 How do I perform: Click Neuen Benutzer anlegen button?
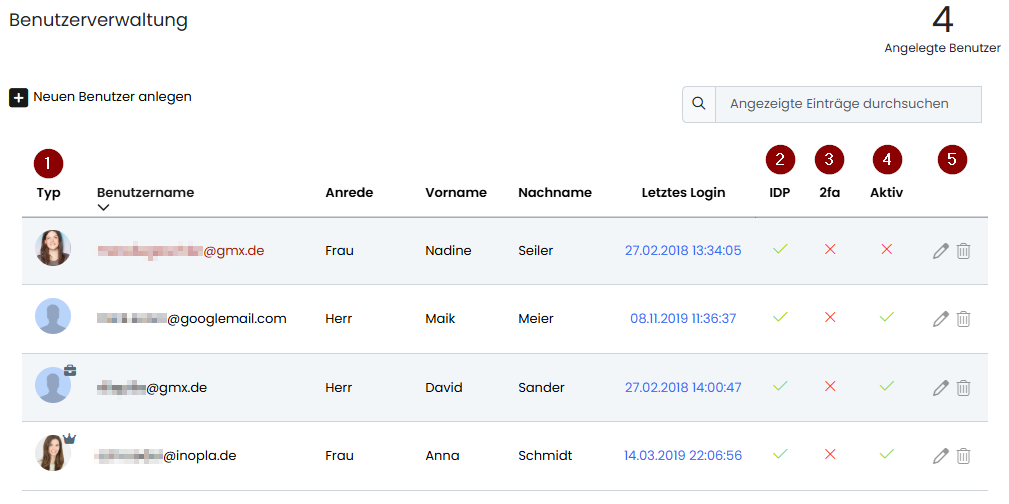[101, 97]
